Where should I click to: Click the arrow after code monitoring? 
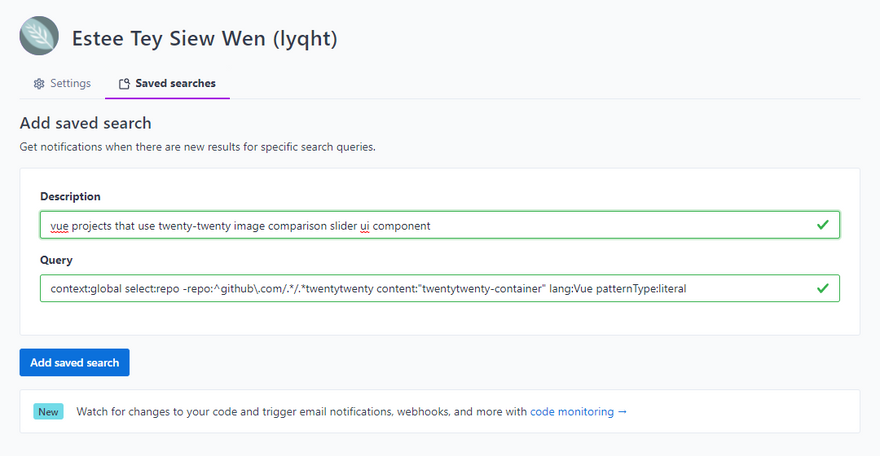[x=622, y=411]
